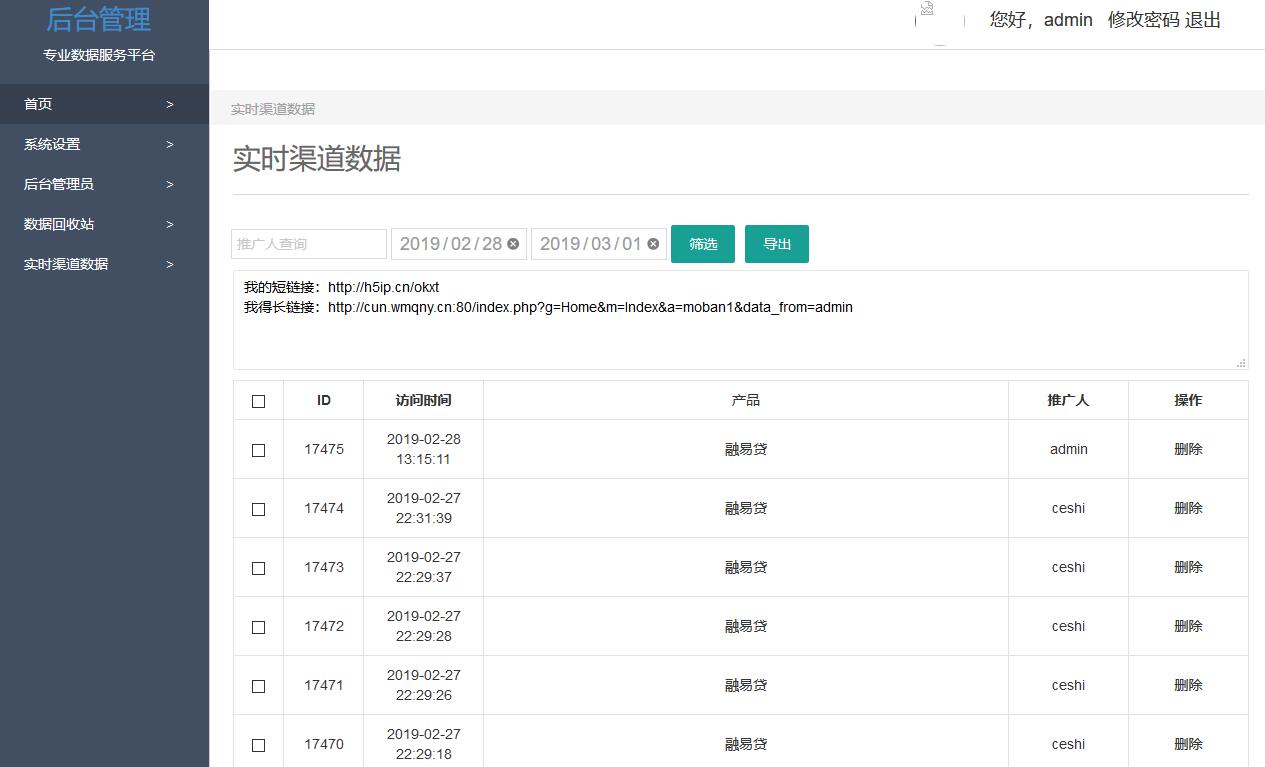1265x767 pixels.
Task: Expand the 后台管理员 menu chevron
Action: click(170, 184)
